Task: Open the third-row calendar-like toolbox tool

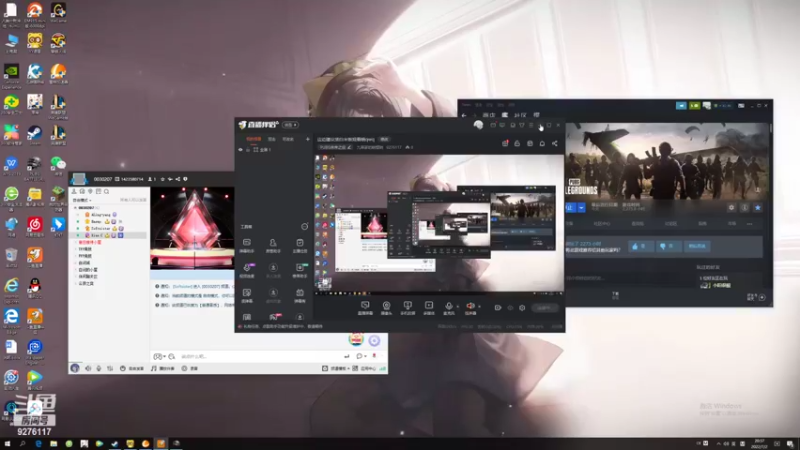Action: pos(299,295)
